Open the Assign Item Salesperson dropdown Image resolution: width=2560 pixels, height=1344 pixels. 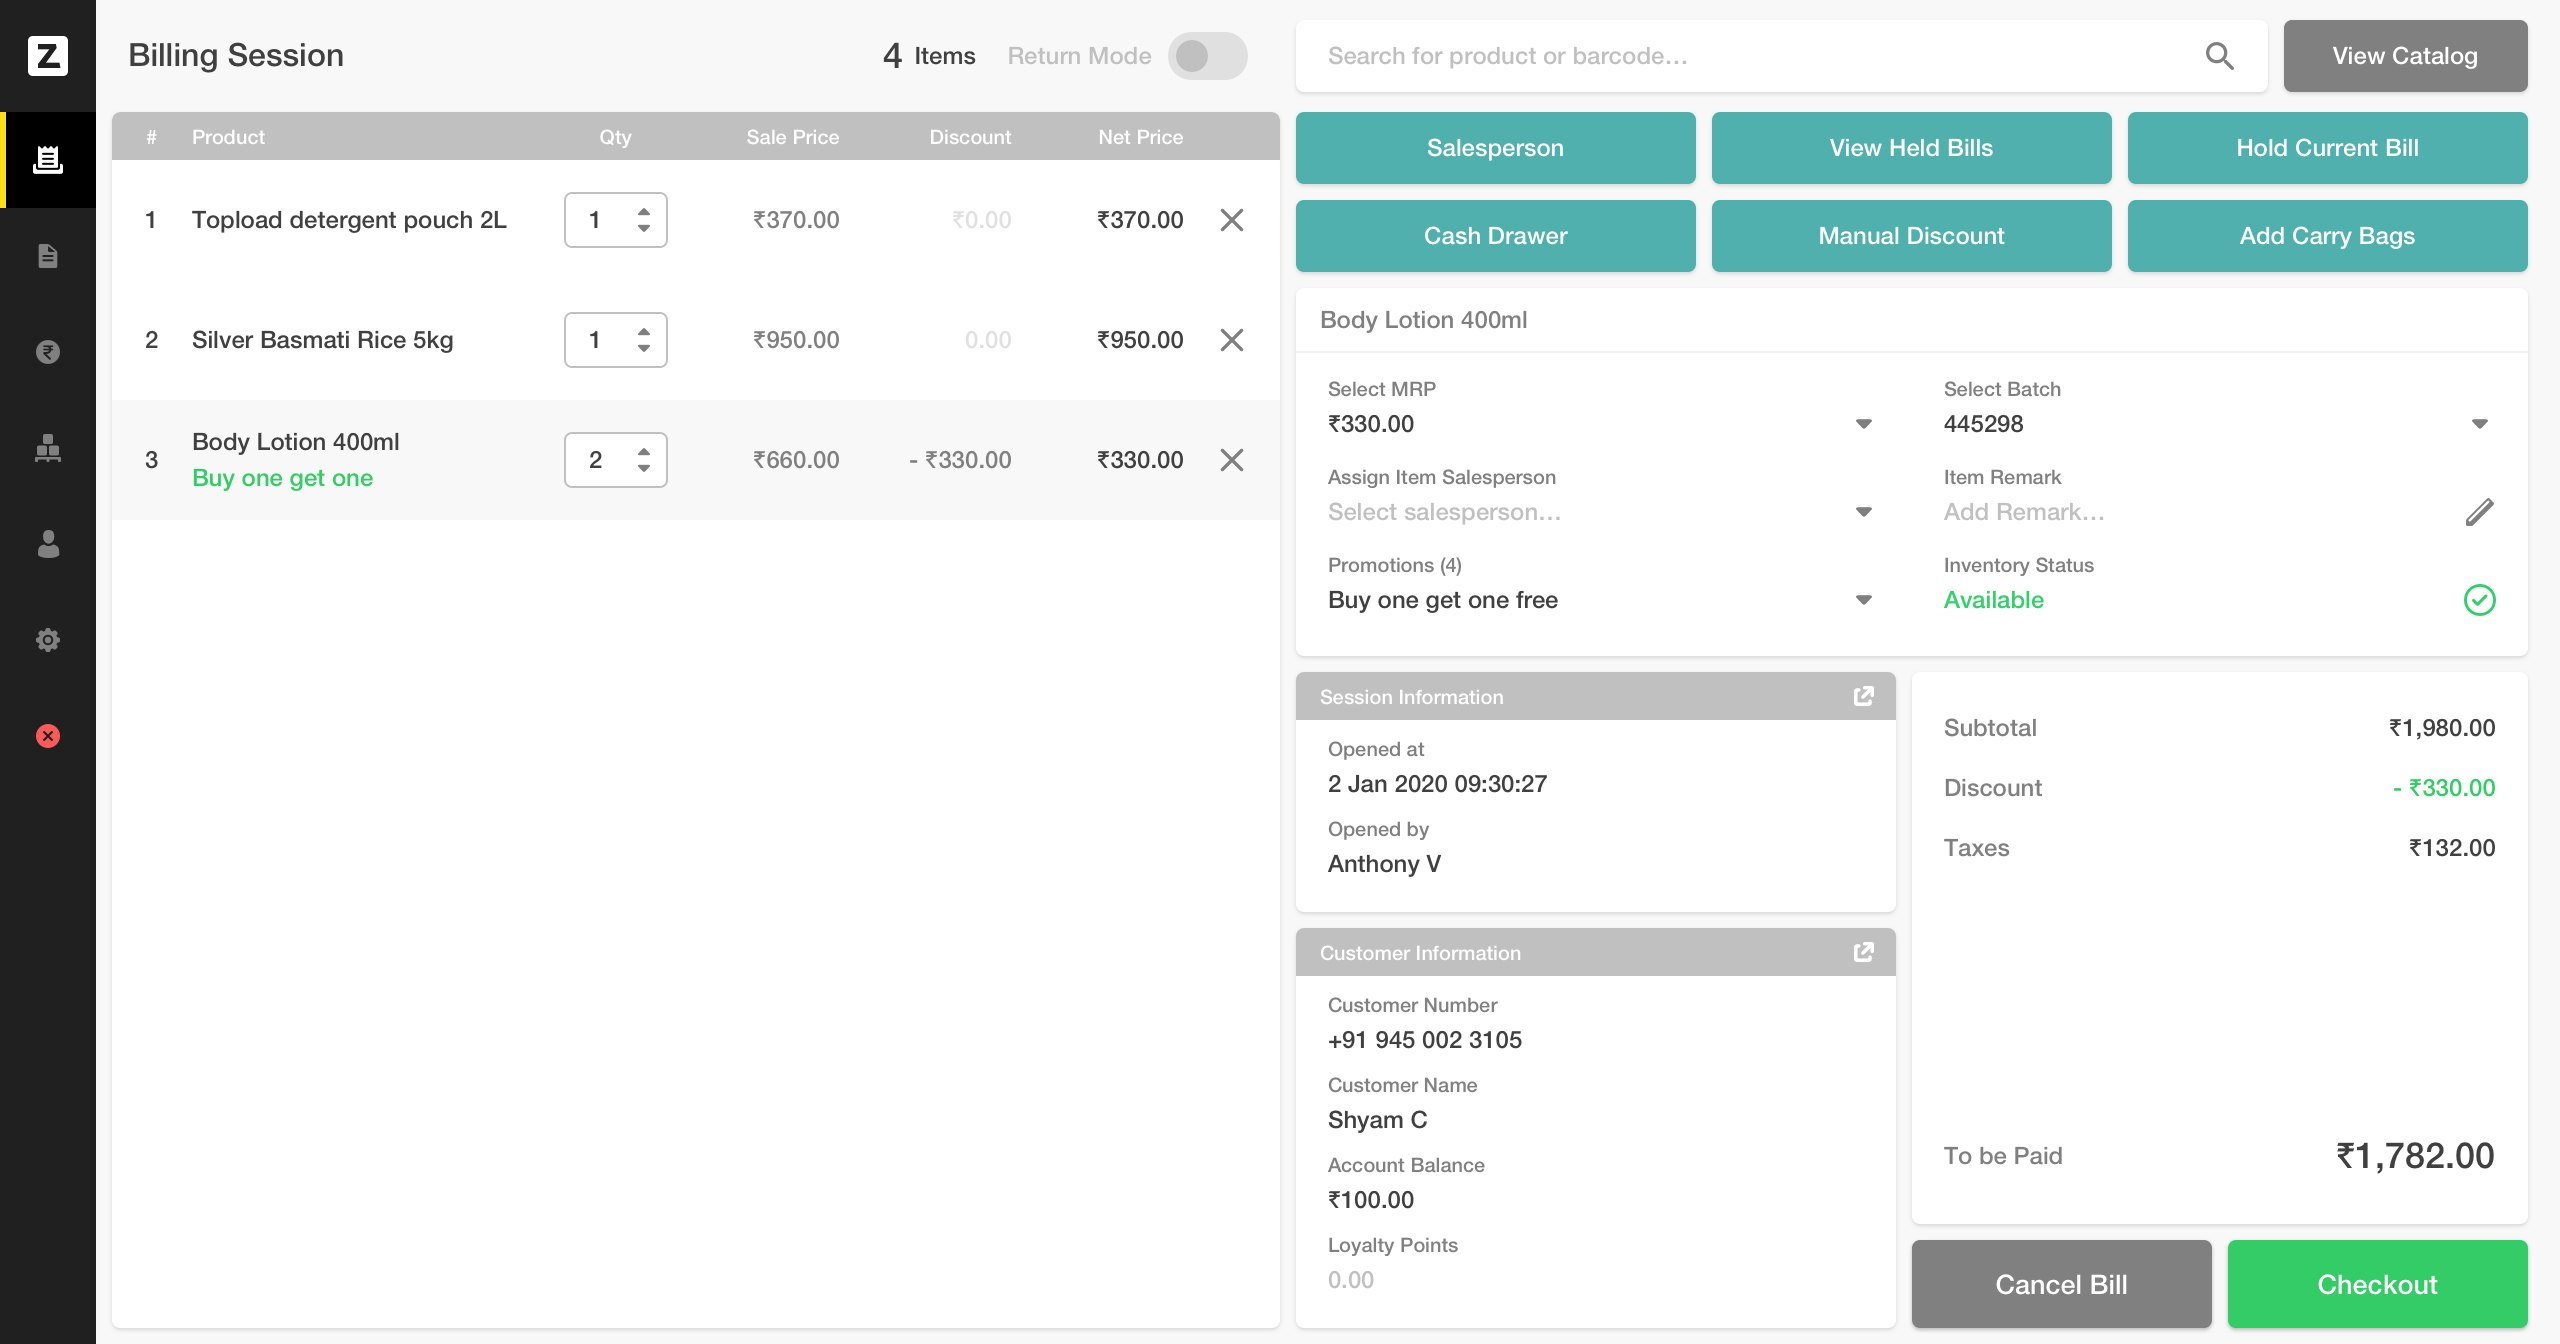point(1863,511)
